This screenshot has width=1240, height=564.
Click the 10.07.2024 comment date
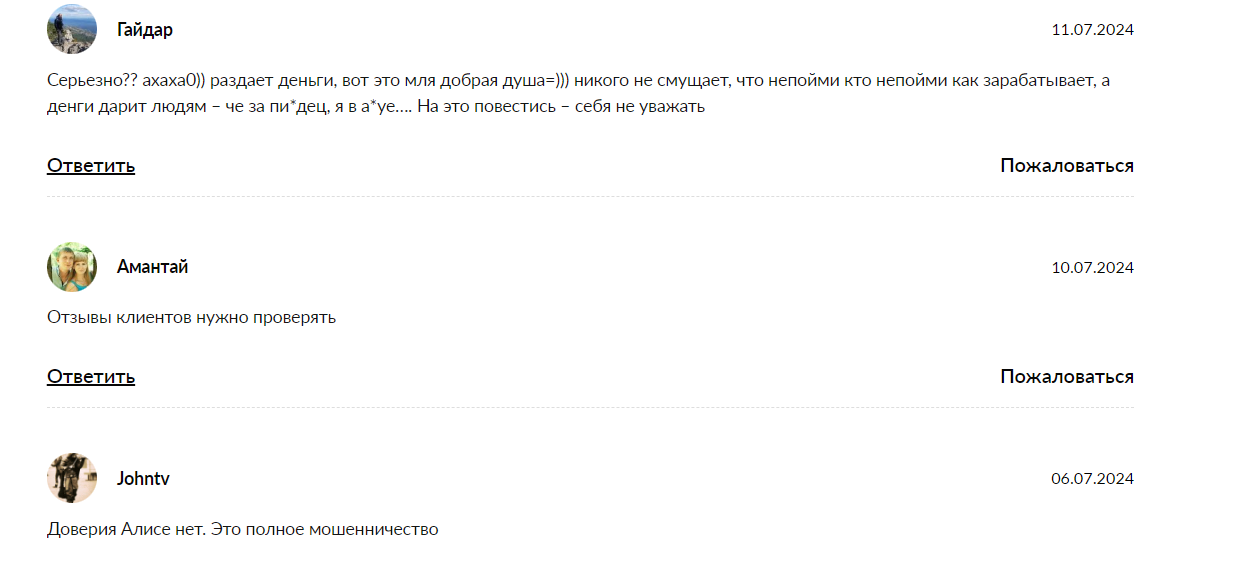pos(1092,268)
